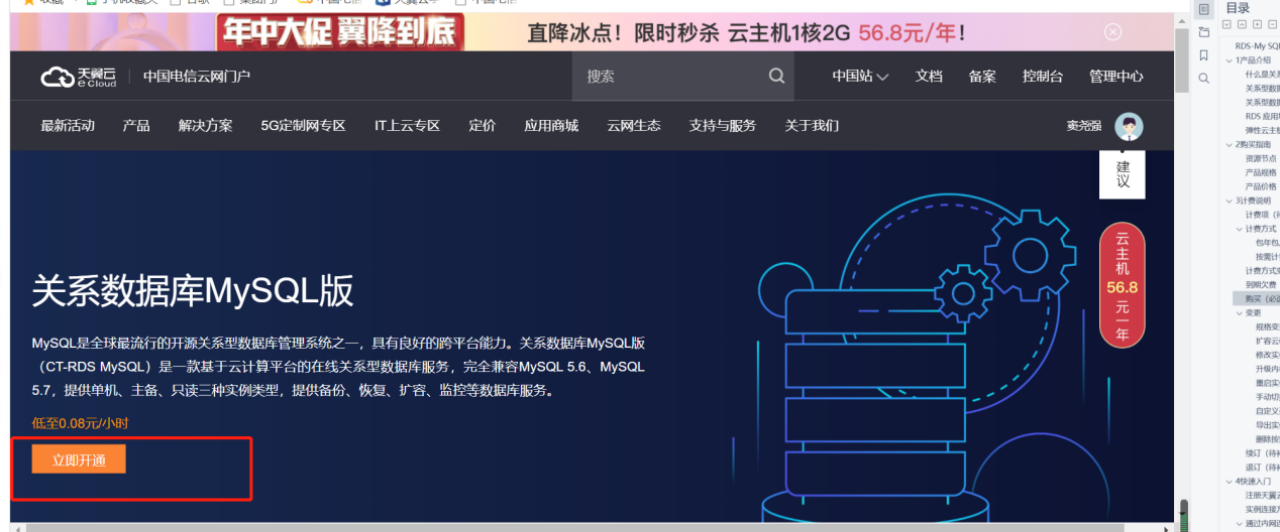The image size is (1280, 532).
Task: Open the 最新活动 nav menu
Action: click(67, 126)
